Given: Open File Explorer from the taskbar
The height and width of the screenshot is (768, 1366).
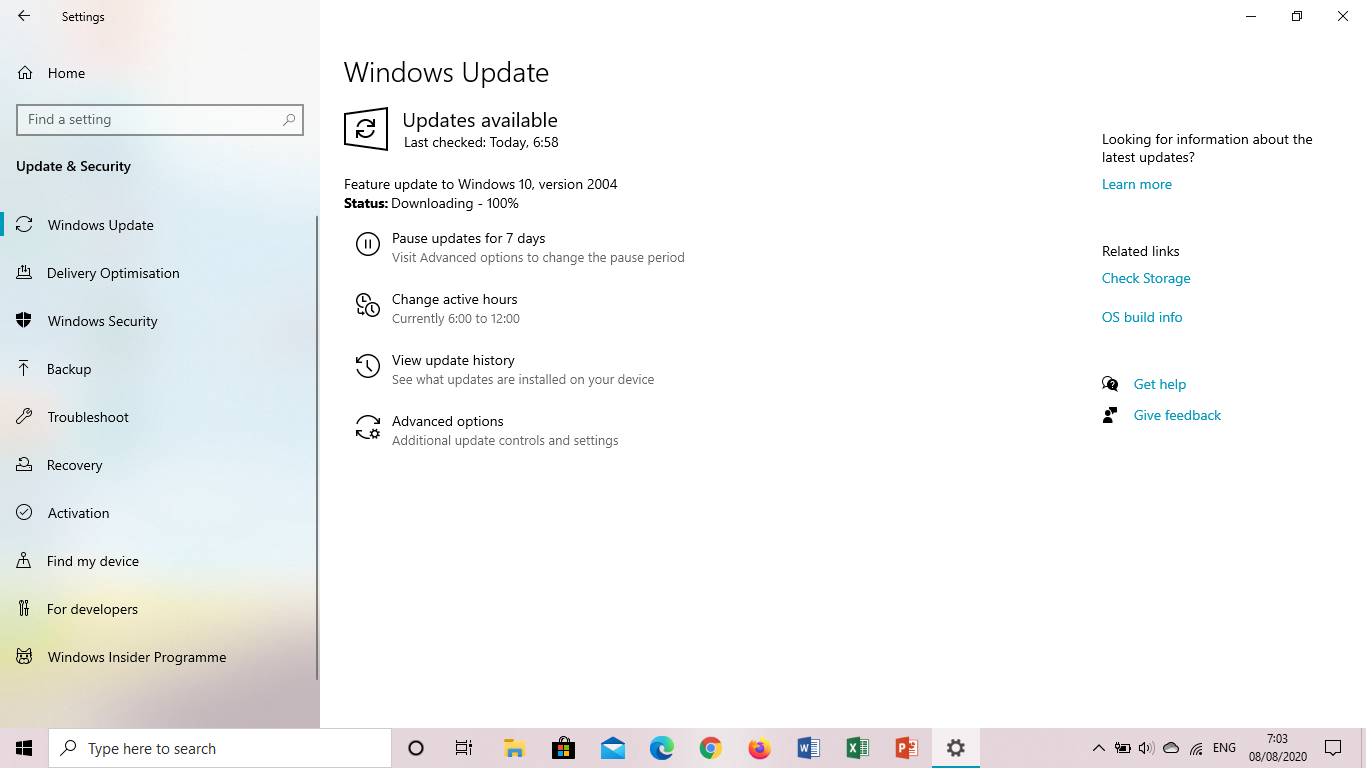Looking at the screenshot, I should pyautogui.click(x=514, y=748).
